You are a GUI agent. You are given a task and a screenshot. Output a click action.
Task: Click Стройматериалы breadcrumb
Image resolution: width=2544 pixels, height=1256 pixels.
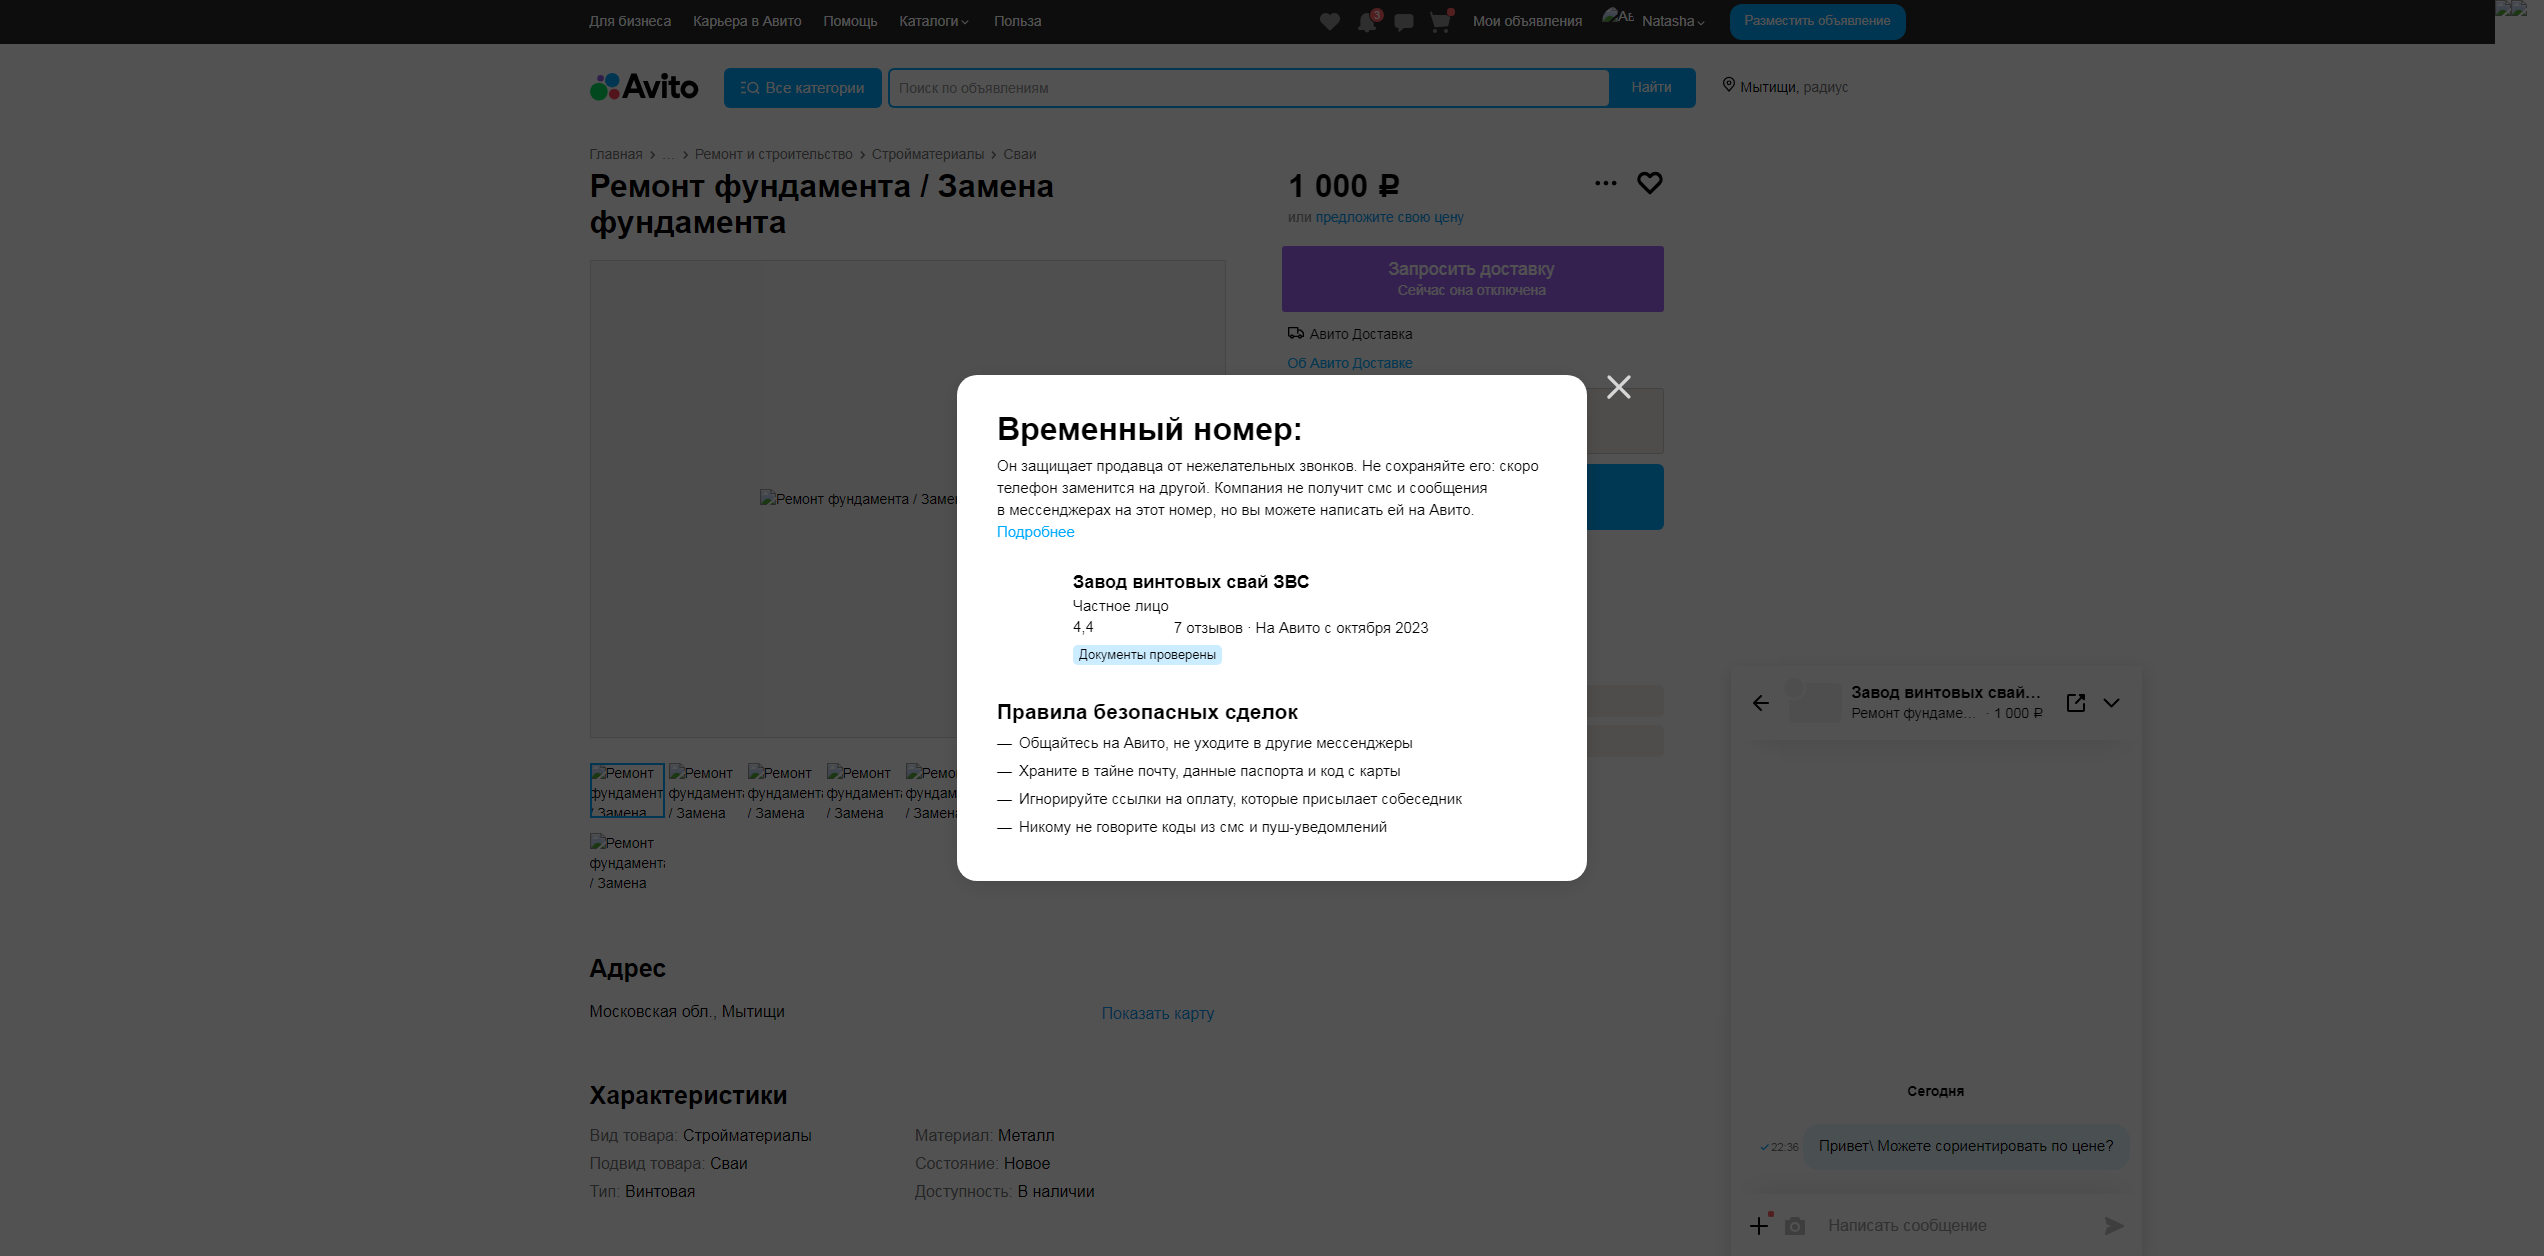tap(928, 154)
